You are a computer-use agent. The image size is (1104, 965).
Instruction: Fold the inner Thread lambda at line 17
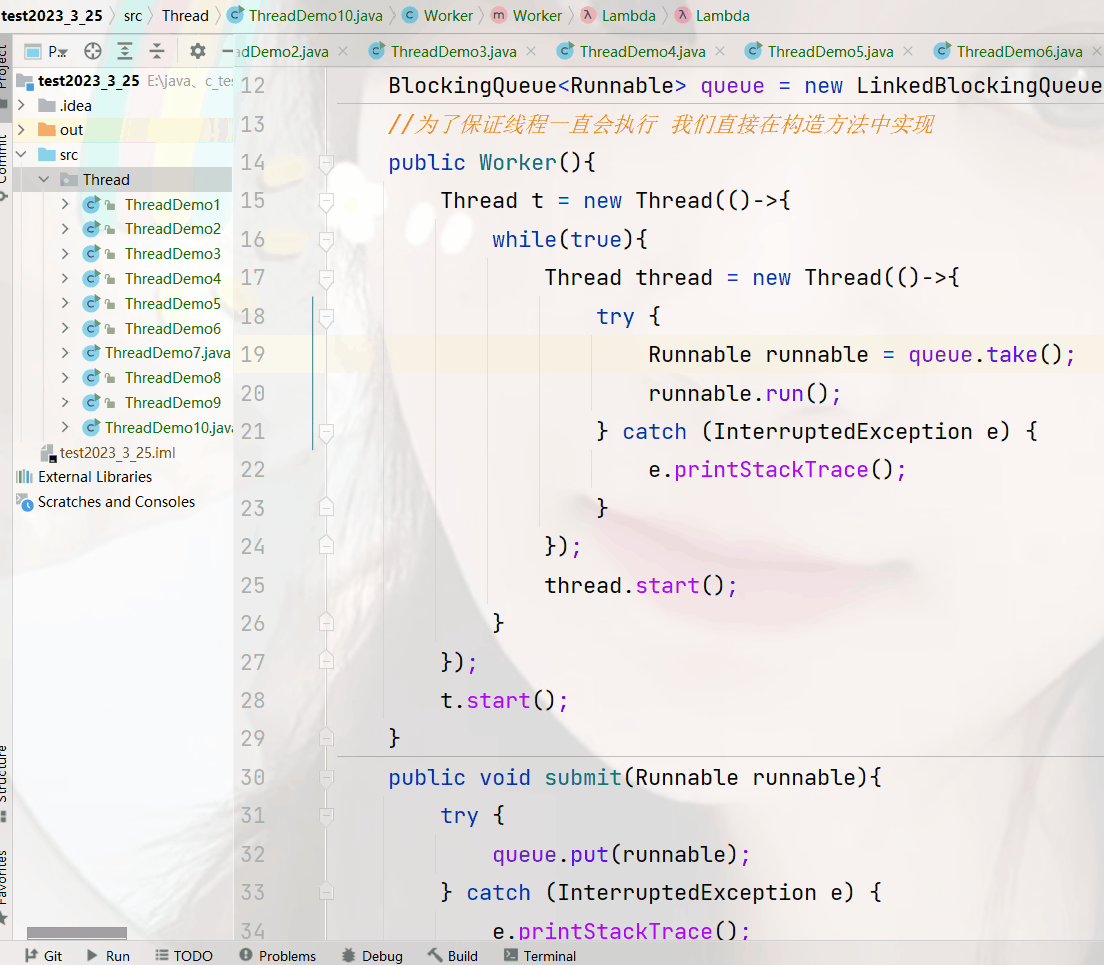[x=326, y=279]
